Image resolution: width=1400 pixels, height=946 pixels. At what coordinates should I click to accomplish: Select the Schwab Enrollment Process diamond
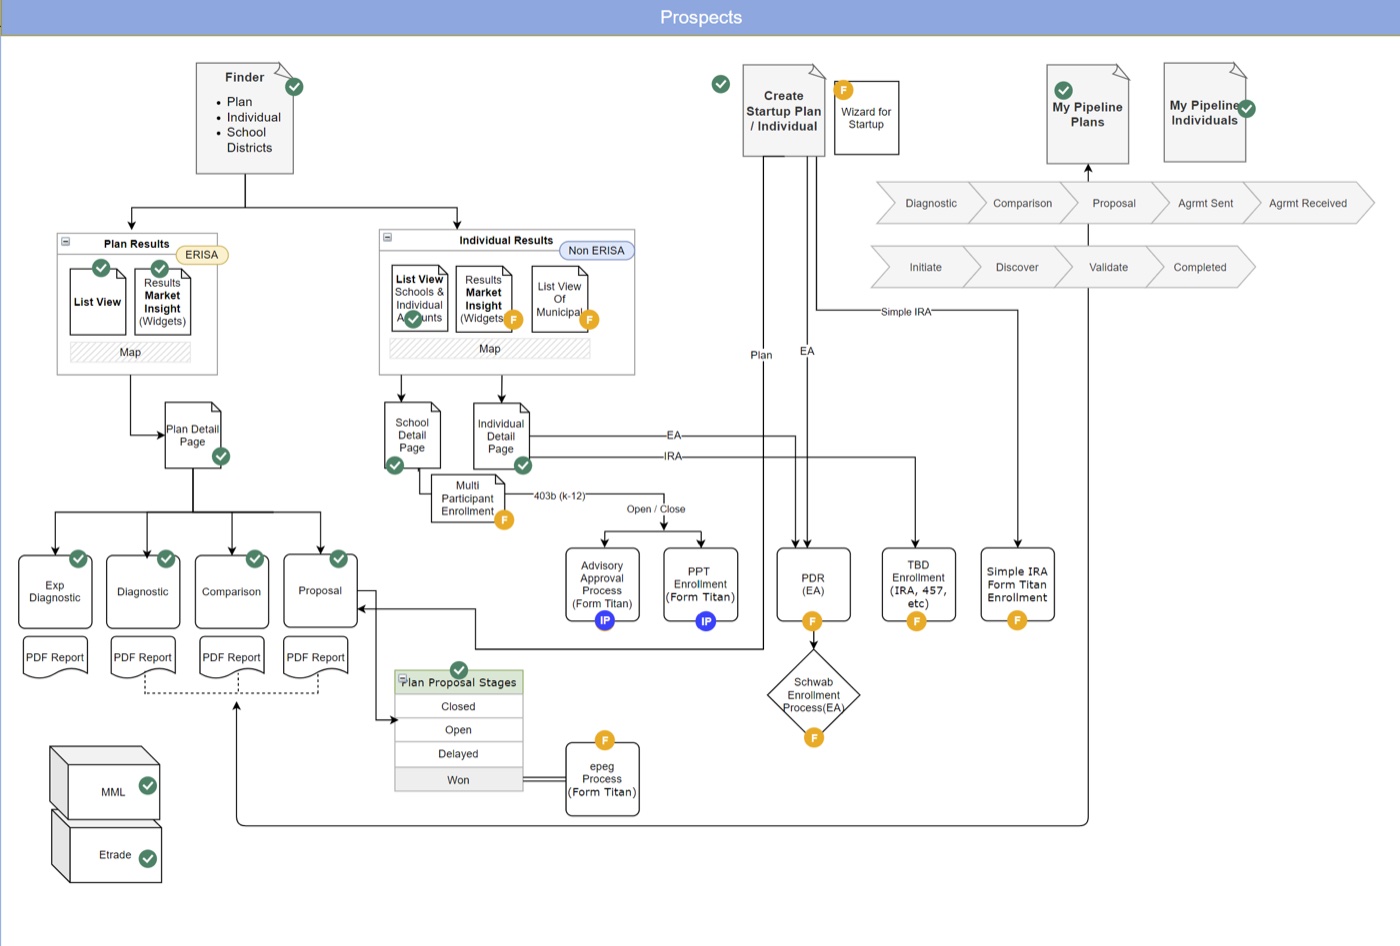[x=814, y=695]
